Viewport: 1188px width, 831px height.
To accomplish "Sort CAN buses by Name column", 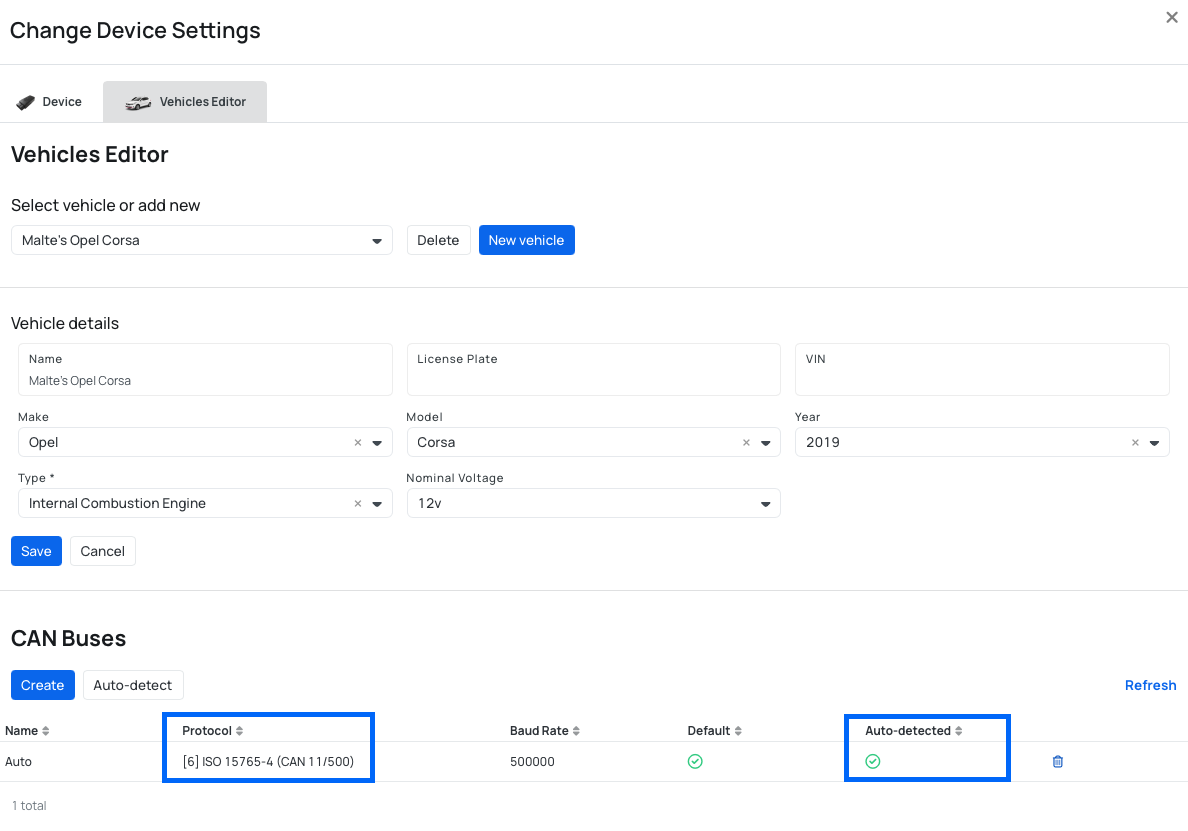I will pos(28,731).
